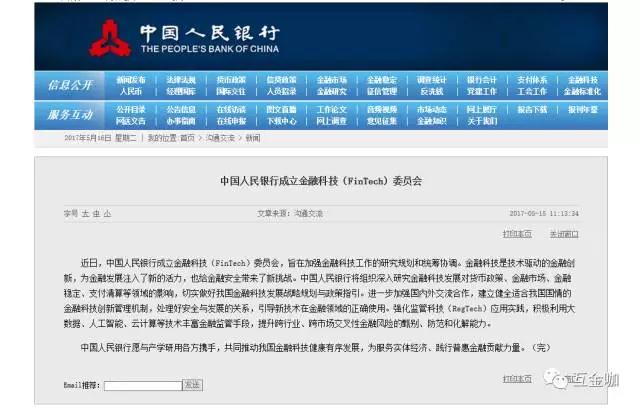Click the timestamp 2017-05-15 11:13:34

pos(544,213)
